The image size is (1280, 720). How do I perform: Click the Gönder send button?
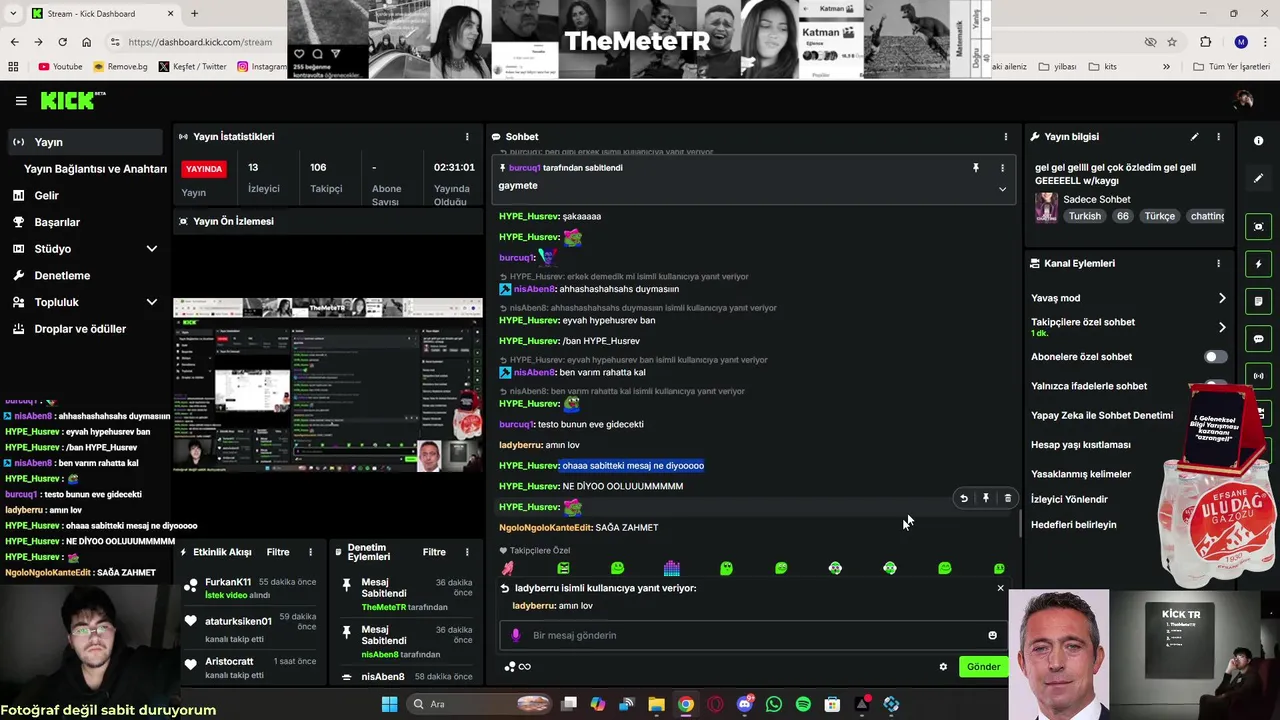(983, 667)
